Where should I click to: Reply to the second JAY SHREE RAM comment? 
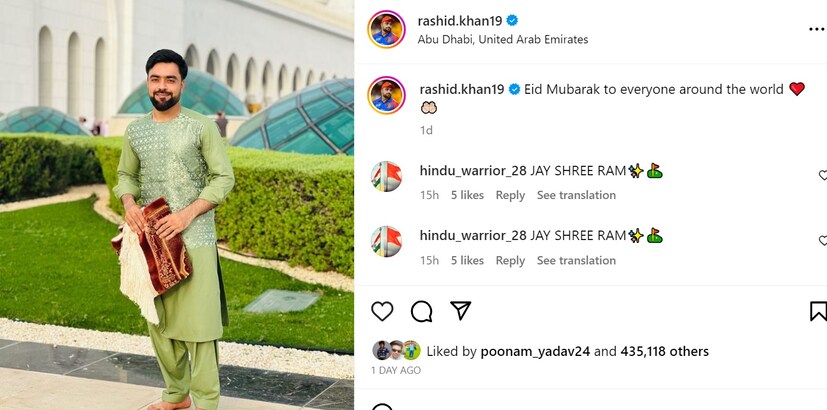point(510,261)
